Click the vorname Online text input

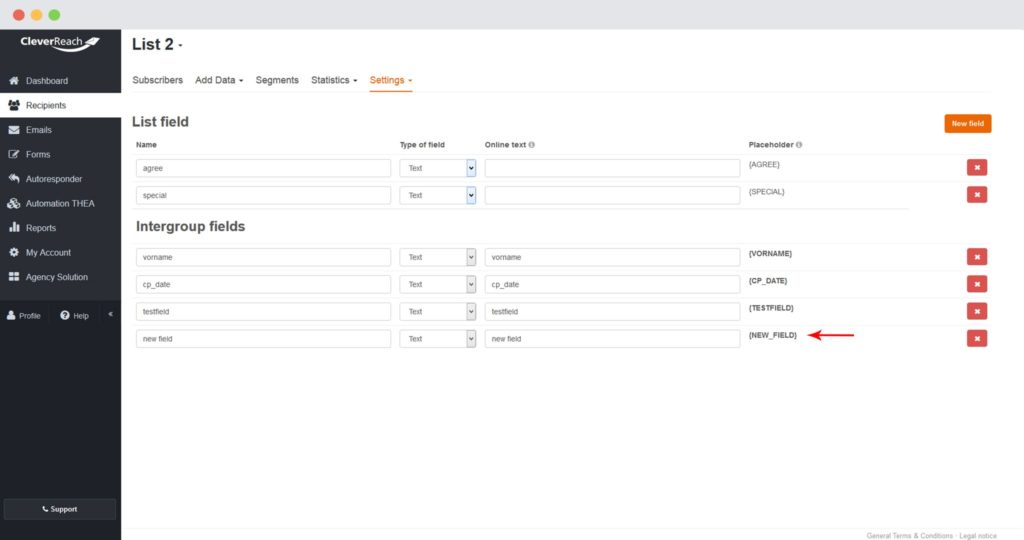pos(612,257)
